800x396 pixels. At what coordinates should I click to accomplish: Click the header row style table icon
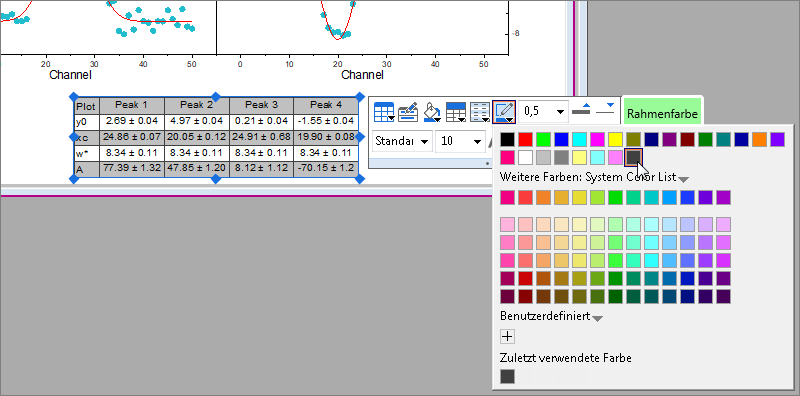tap(456, 112)
